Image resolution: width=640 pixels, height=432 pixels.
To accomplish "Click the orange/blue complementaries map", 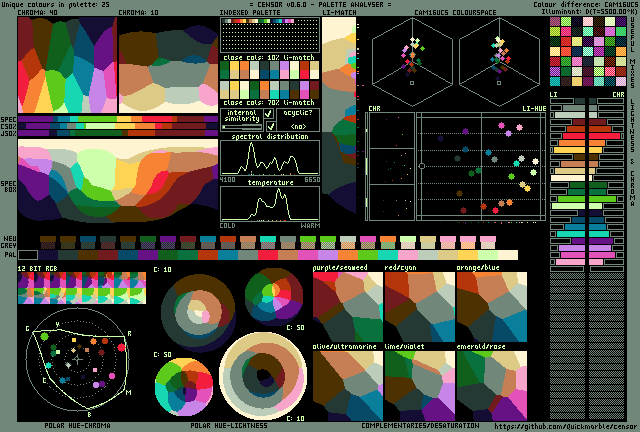I will point(491,309).
